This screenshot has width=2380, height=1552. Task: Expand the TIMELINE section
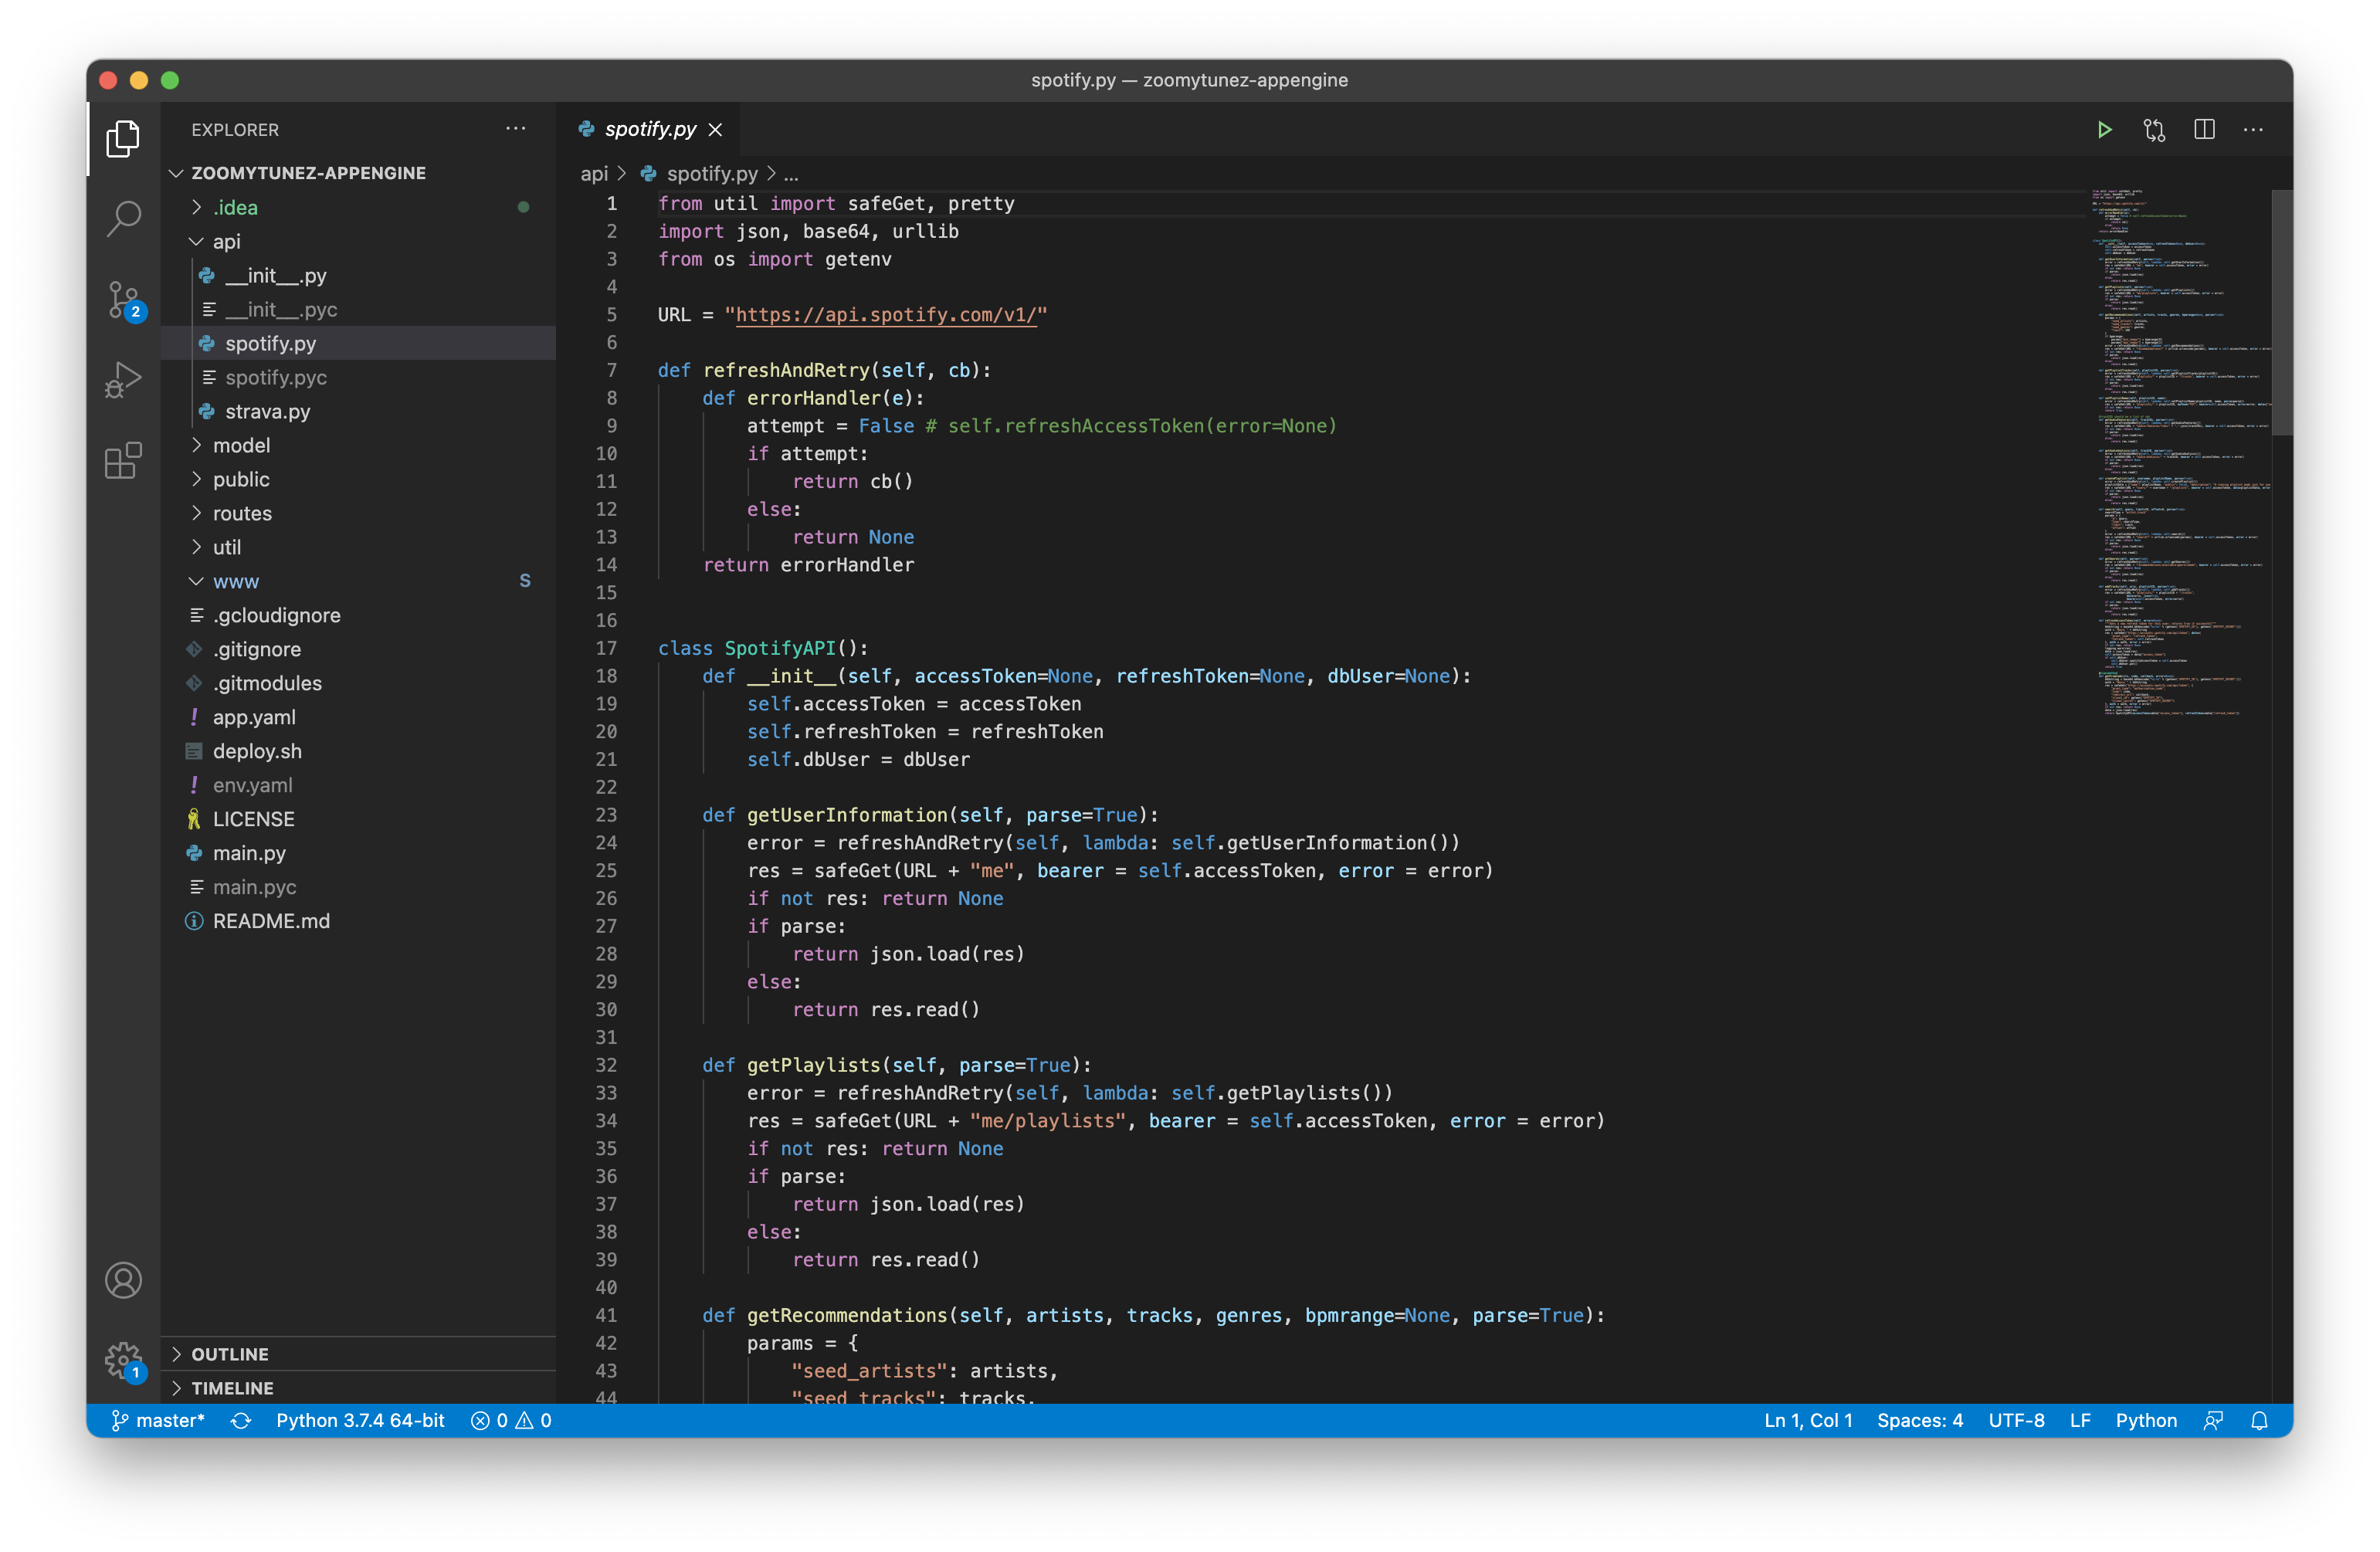[x=358, y=1388]
